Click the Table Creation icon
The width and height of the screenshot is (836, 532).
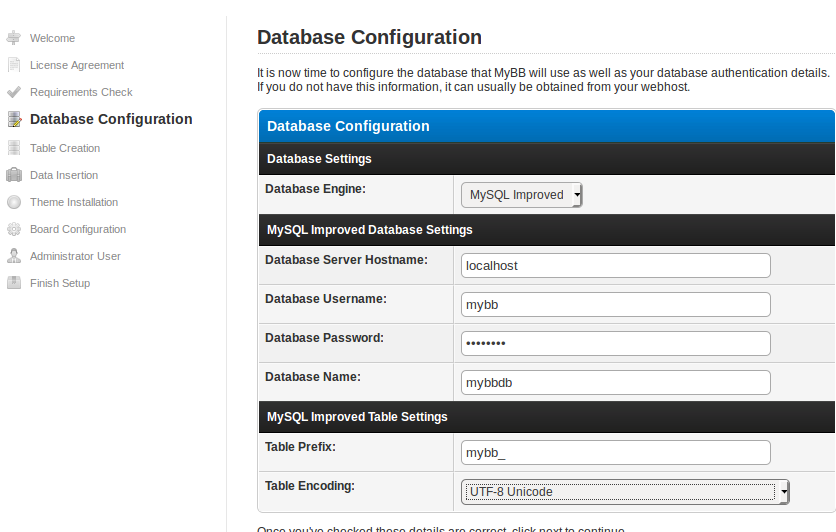14,148
